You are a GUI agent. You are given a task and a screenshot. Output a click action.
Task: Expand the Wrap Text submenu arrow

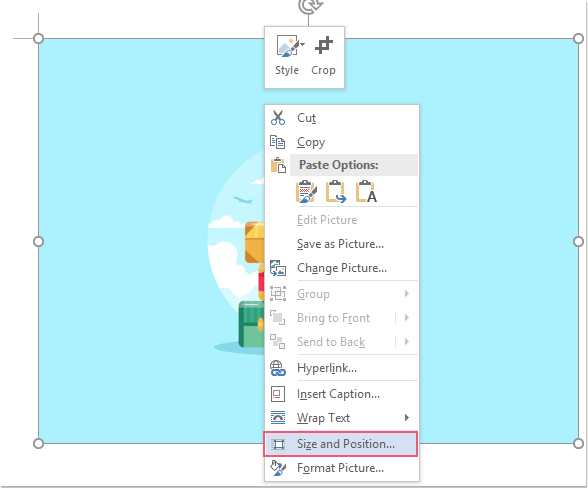(407, 417)
